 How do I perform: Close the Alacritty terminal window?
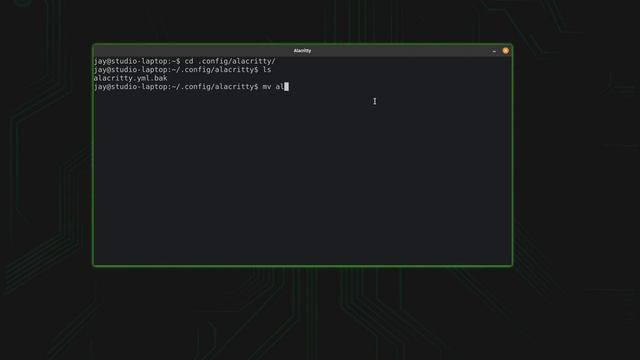[505, 51]
